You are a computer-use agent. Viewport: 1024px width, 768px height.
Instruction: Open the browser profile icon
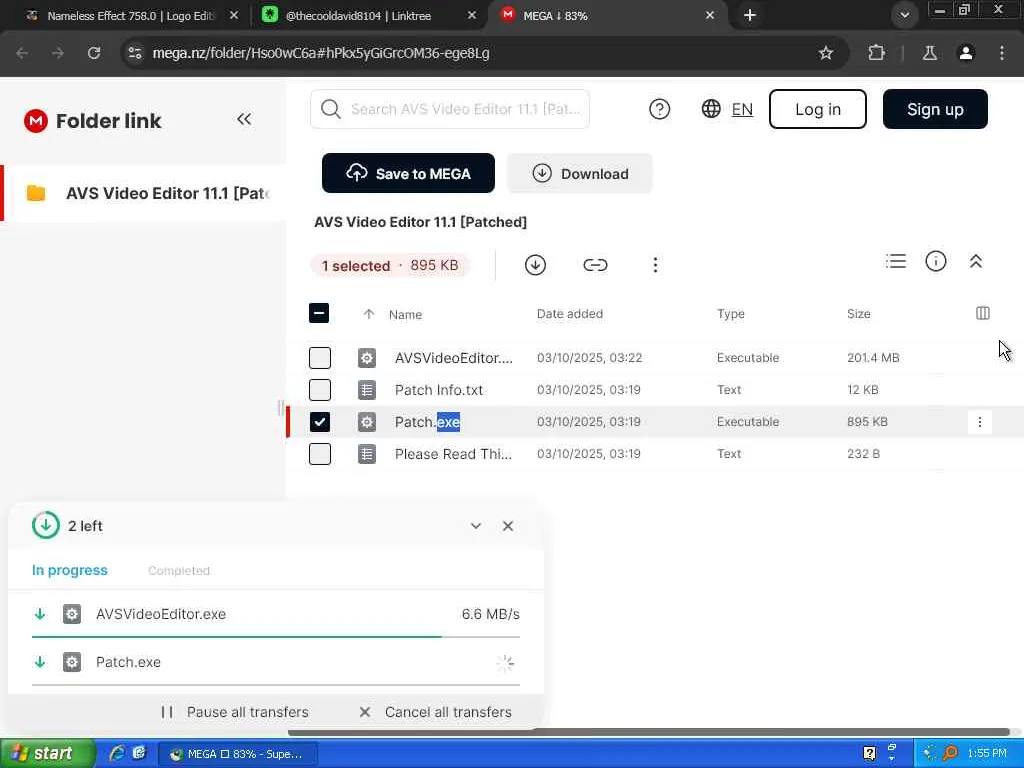pos(966,53)
